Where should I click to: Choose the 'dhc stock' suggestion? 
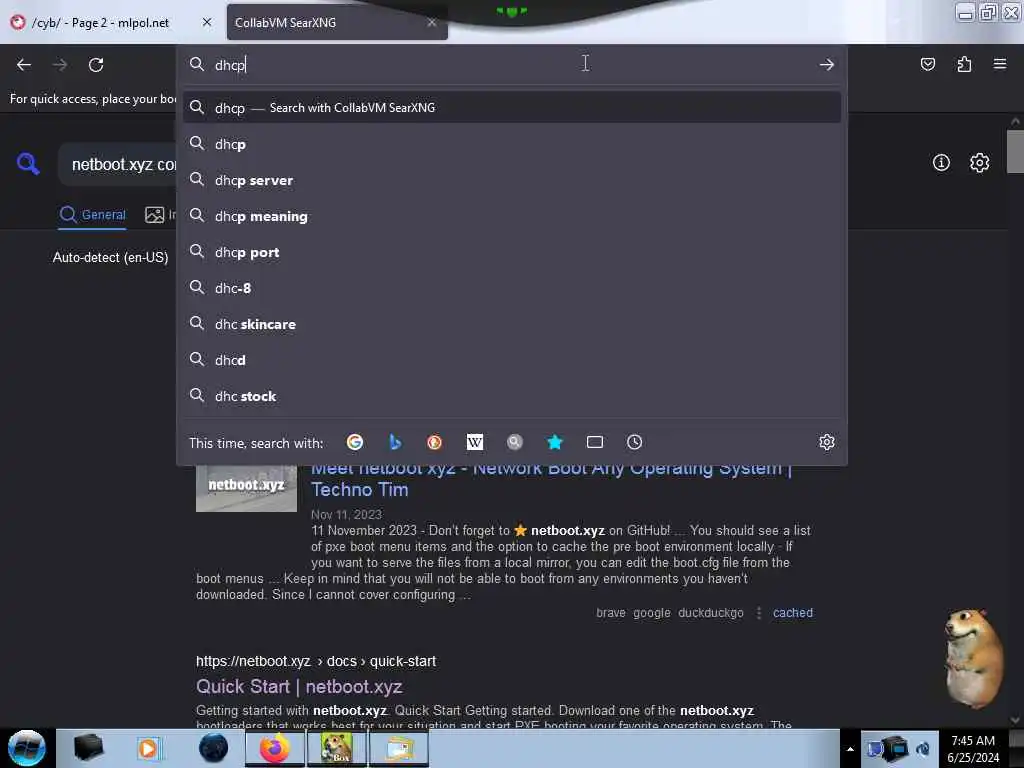pyautogui.click(x=512, y=396)
